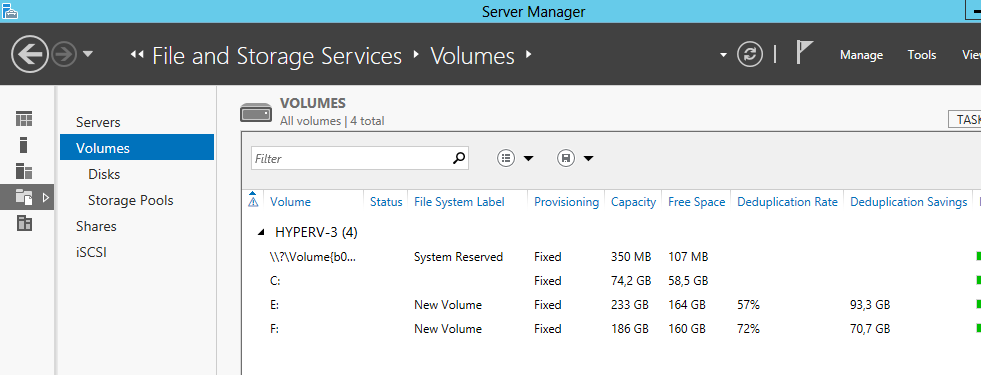Viewport: 981px width, 375px height.
Task: Click the double-chevron breadcrumb back icon
Action: (x=136, y=55)
